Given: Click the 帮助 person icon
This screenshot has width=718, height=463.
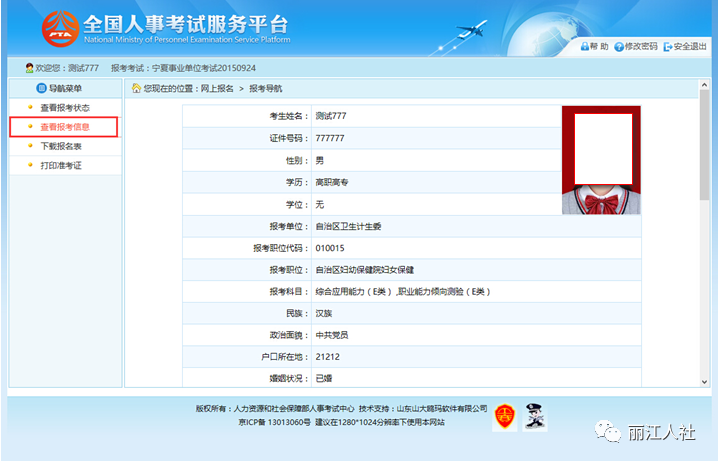Looking at the screenshot, I should tap(585, 46).
